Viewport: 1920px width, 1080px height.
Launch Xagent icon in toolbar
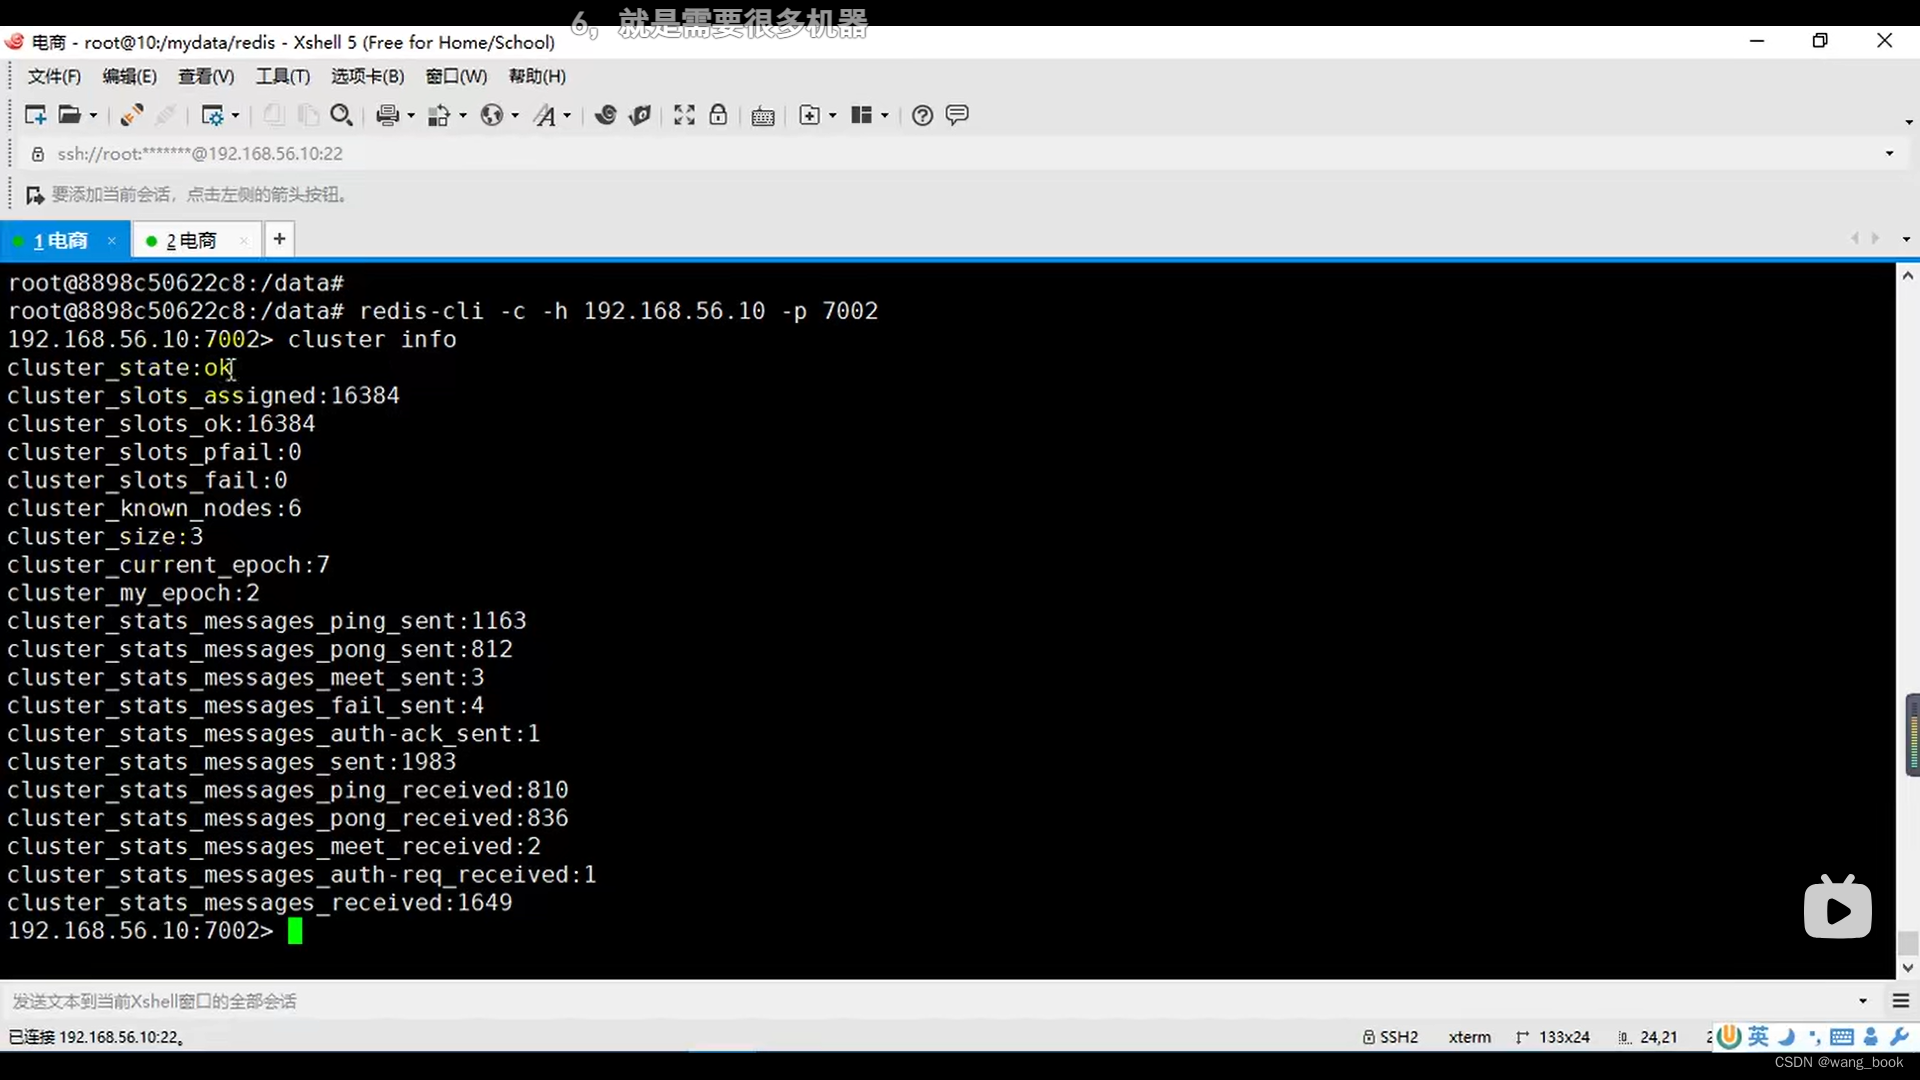pos(640,115)
